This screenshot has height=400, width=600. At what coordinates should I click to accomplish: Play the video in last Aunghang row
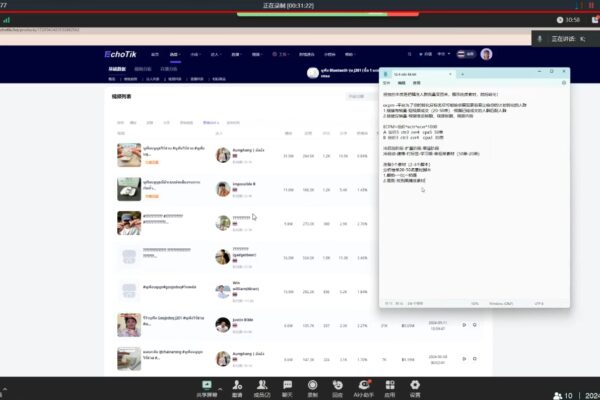[464, 359]
